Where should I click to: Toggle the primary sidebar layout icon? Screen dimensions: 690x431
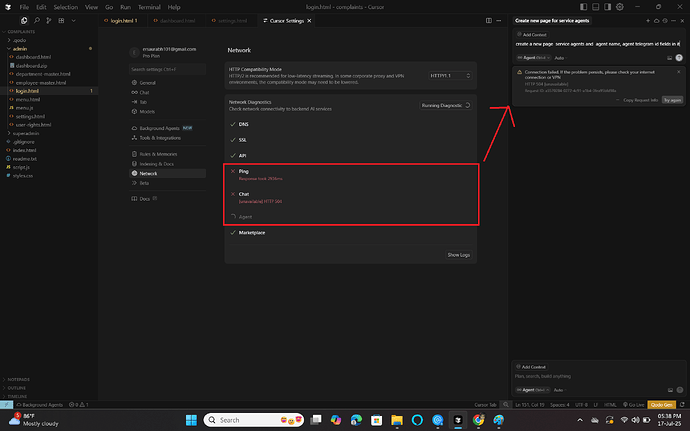584,7
